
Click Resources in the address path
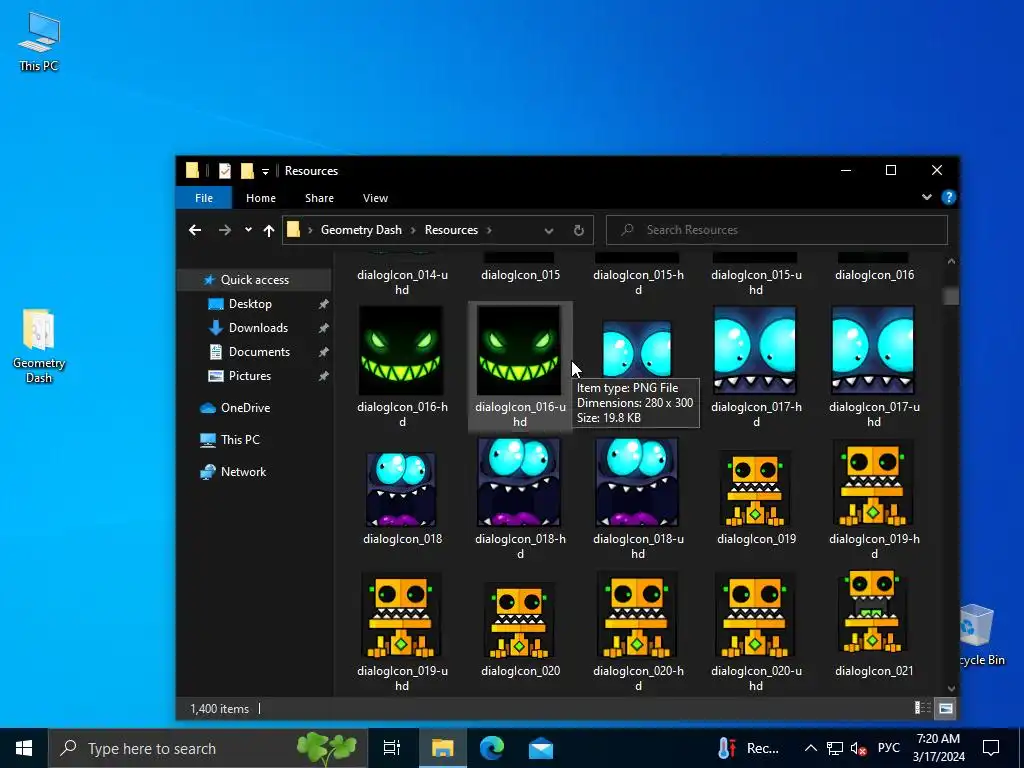click(x=451, y=230)
